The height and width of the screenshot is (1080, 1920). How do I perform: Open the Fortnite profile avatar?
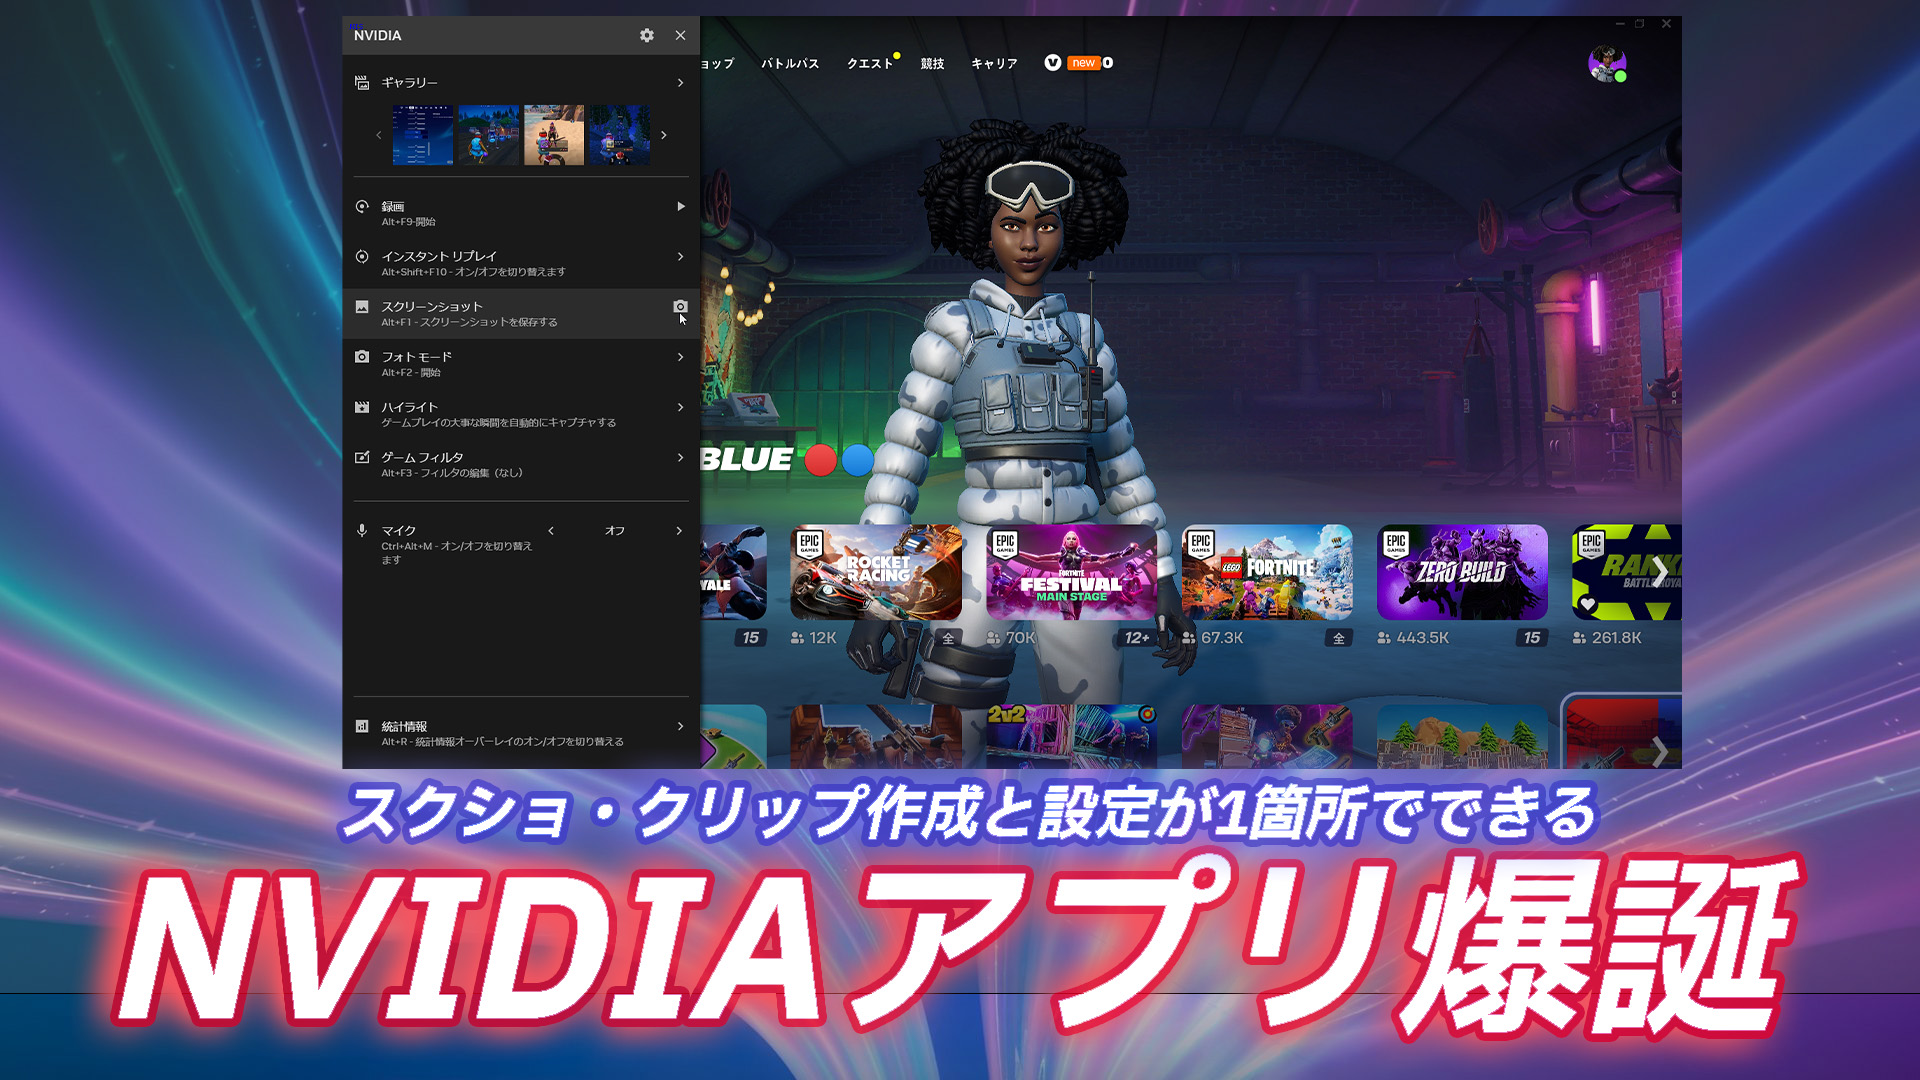coord(1607,63)
